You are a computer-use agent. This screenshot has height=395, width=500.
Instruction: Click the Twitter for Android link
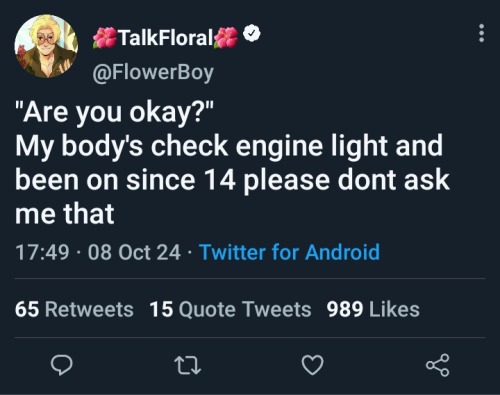click(x=289, y=252)
